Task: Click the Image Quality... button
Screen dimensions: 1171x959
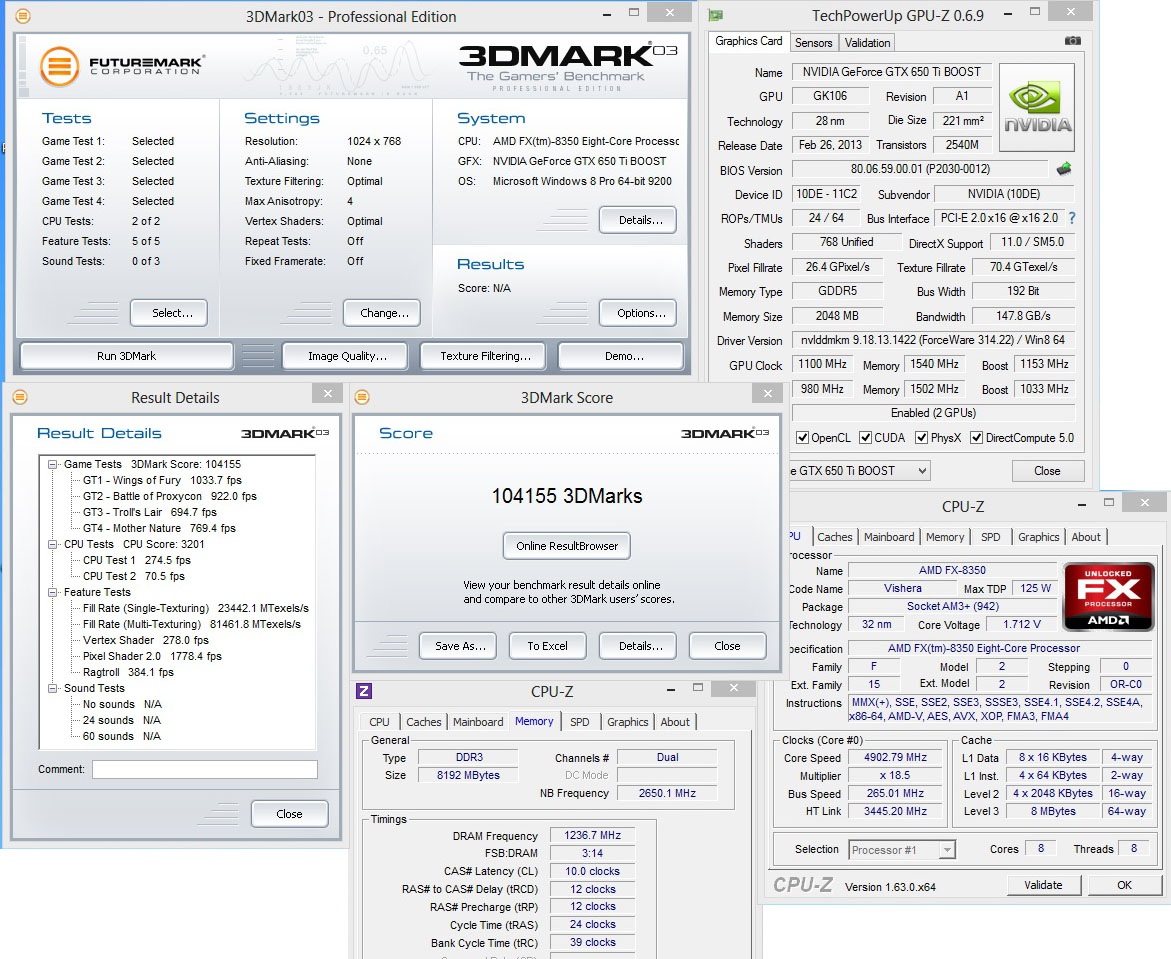Action: coord(346,356)
